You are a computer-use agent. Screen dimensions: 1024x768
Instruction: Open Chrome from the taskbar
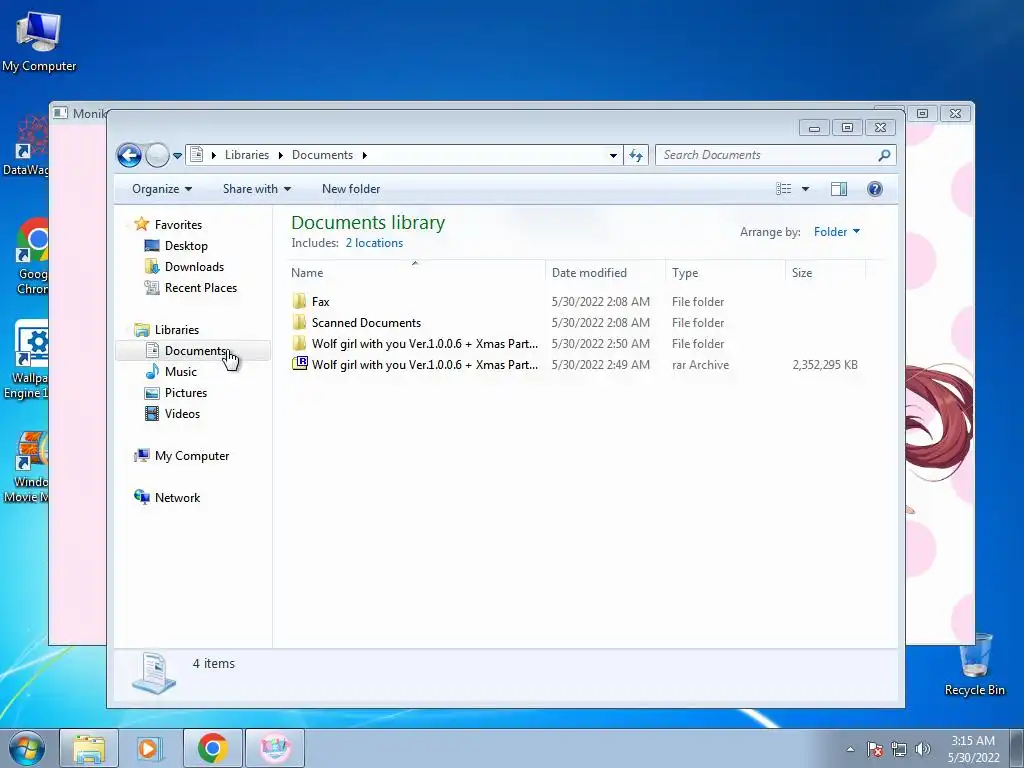tap(212, 748)
